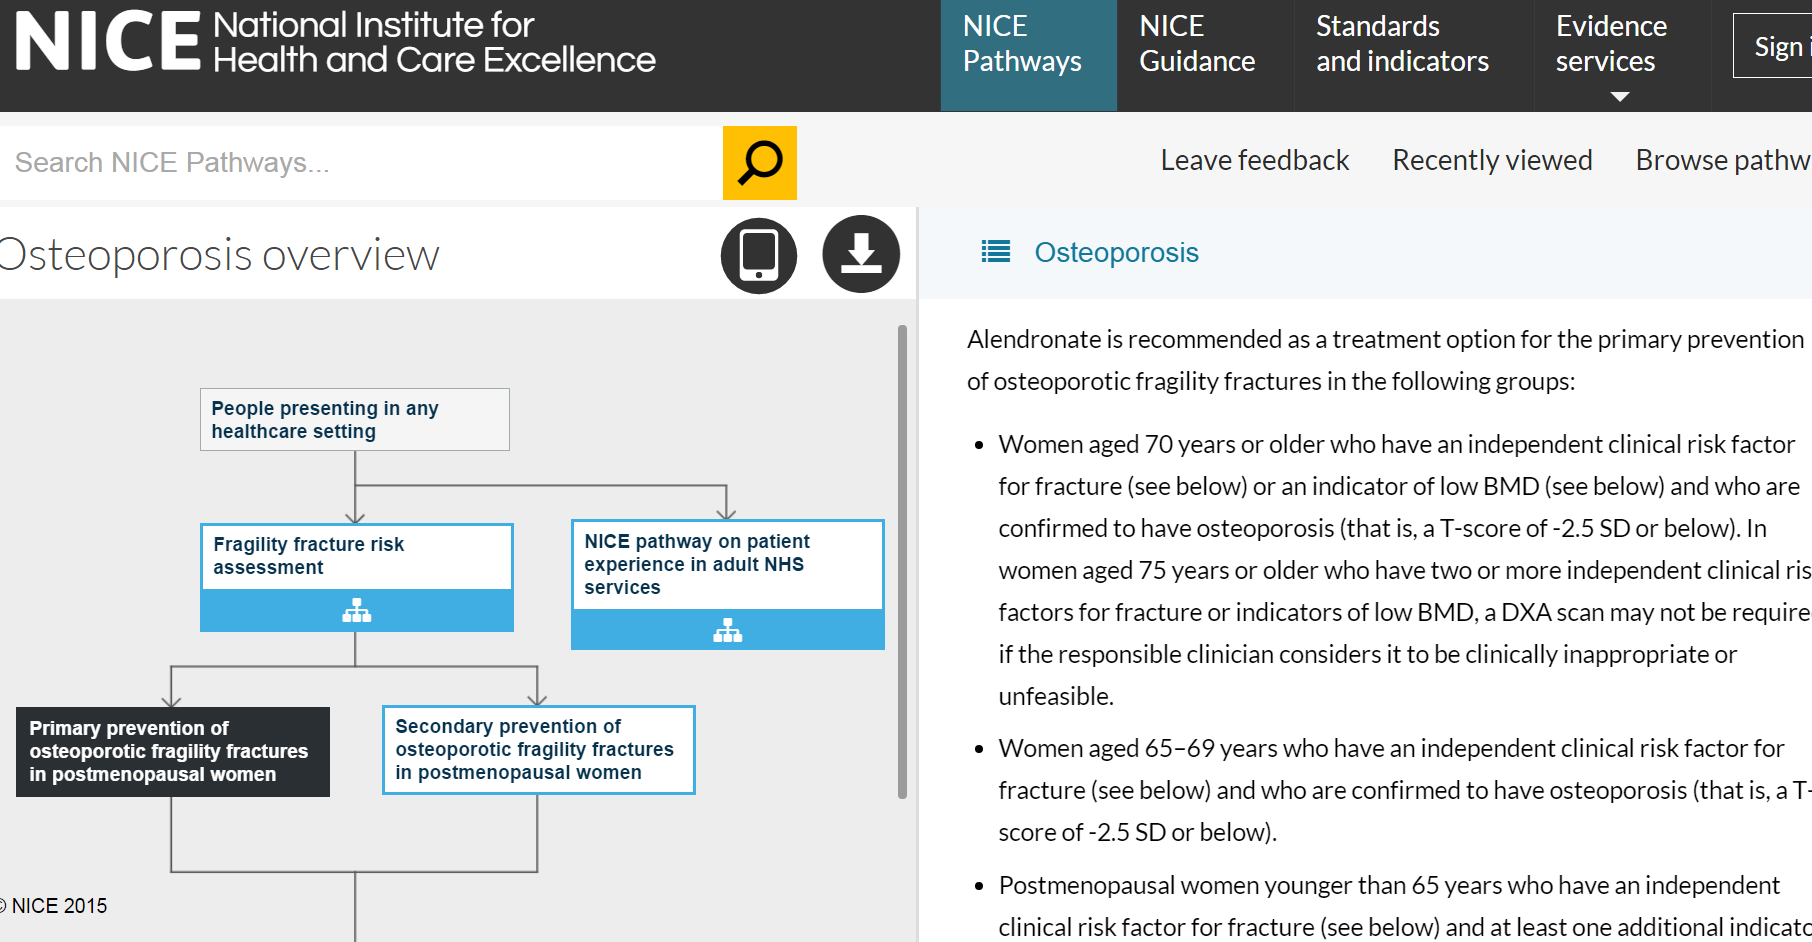
Task: Open Fragility fracture risk assessment sub-pathway icon
Action: point(357,610)
